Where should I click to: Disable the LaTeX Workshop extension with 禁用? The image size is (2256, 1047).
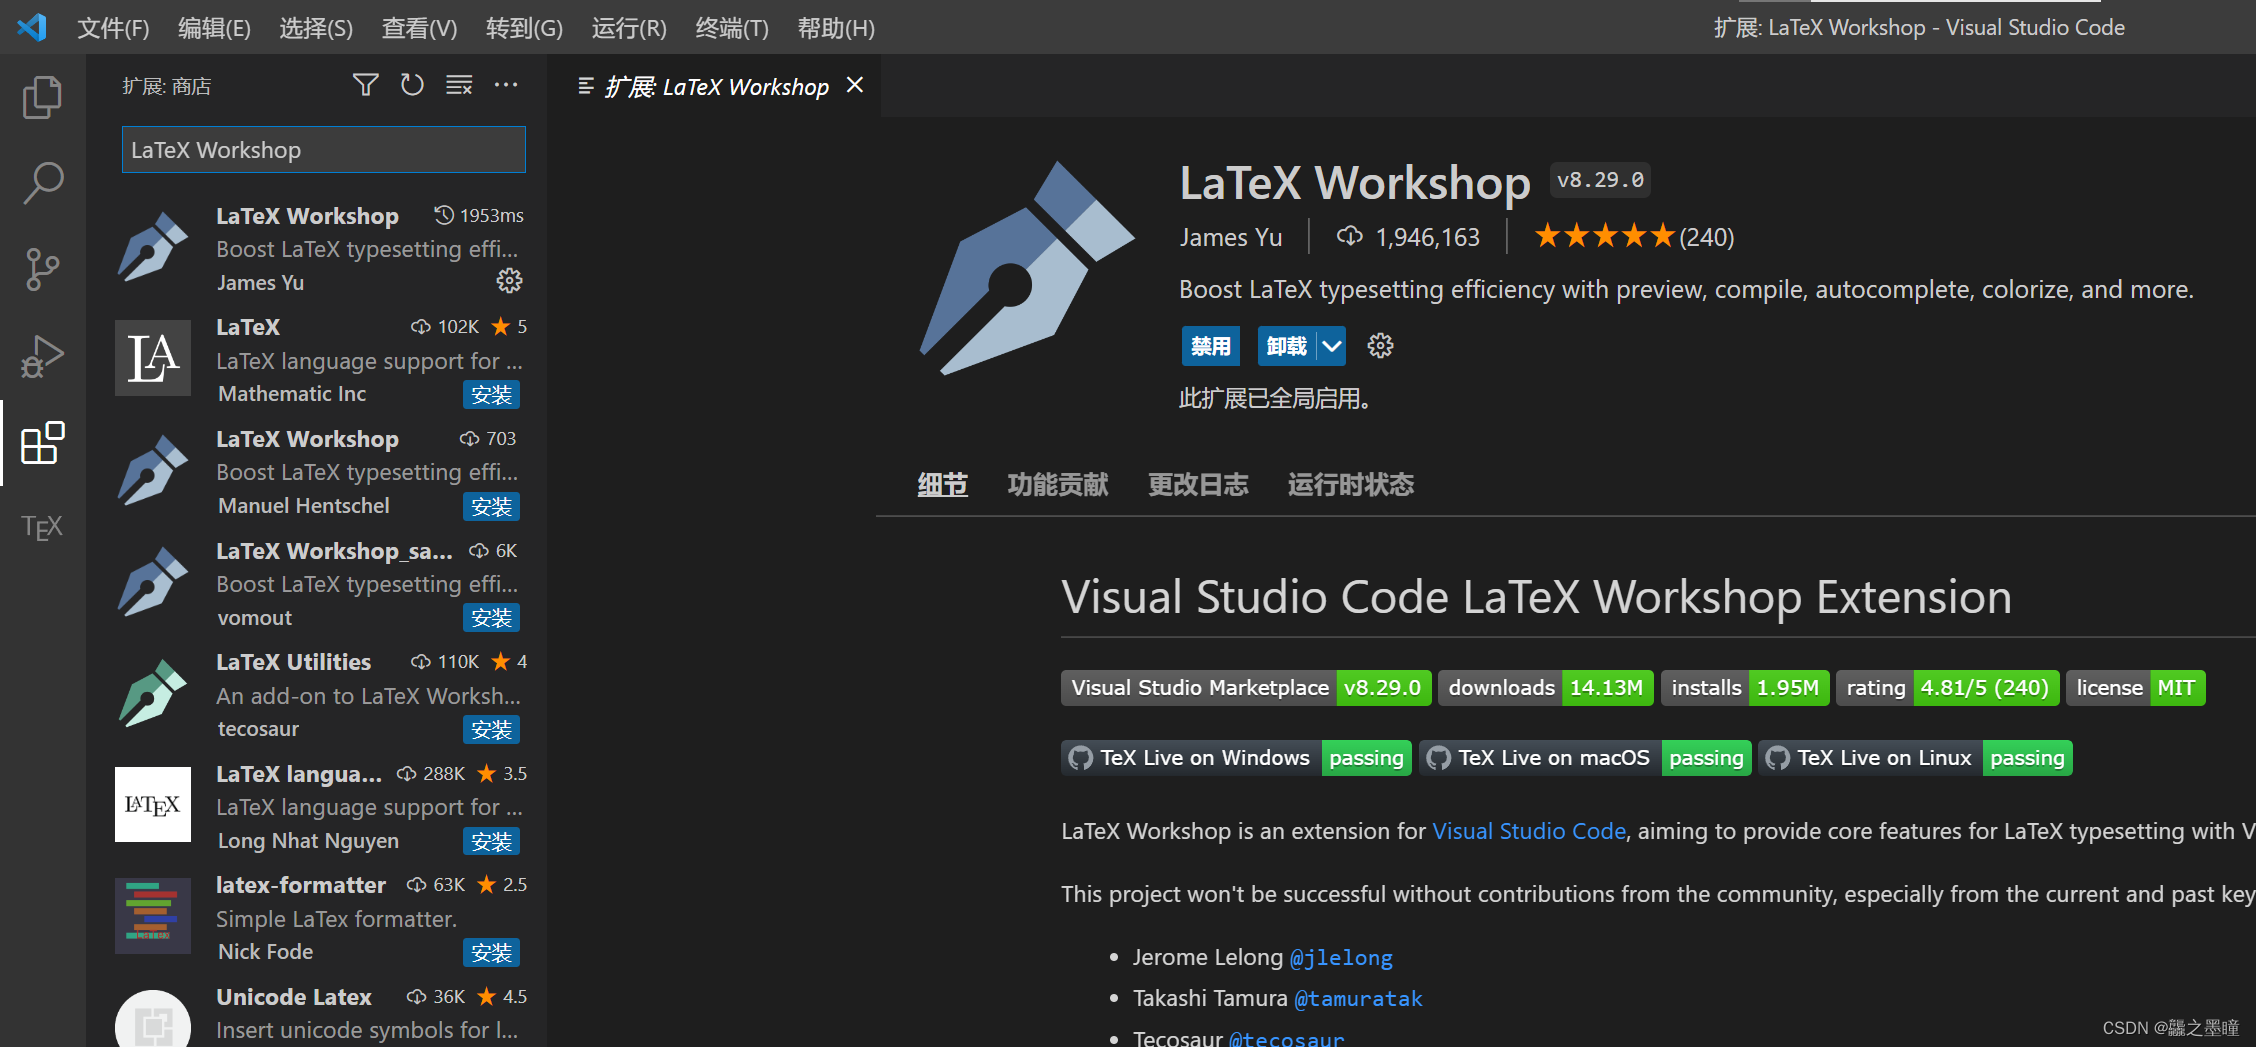(x=1210, y=345)
